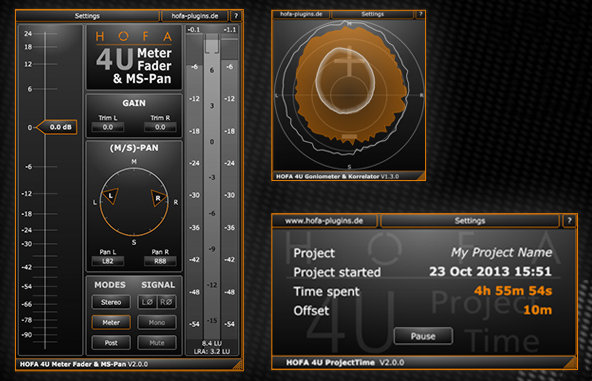Image resolution: width=592 pixels, height=381 pixels.
Task: Open Settings in Goniometer plugin
Action: click(372, 14)
